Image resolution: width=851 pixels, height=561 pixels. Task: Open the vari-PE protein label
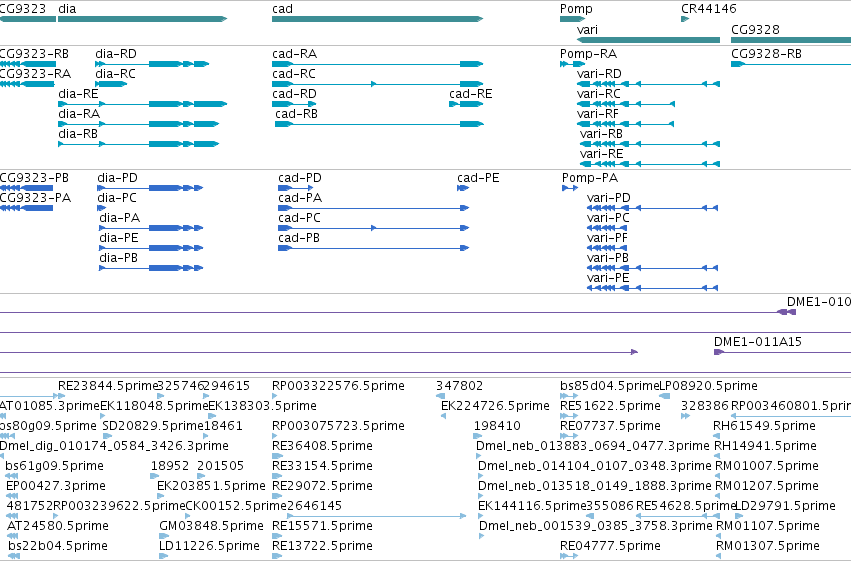tap(608, 278)
